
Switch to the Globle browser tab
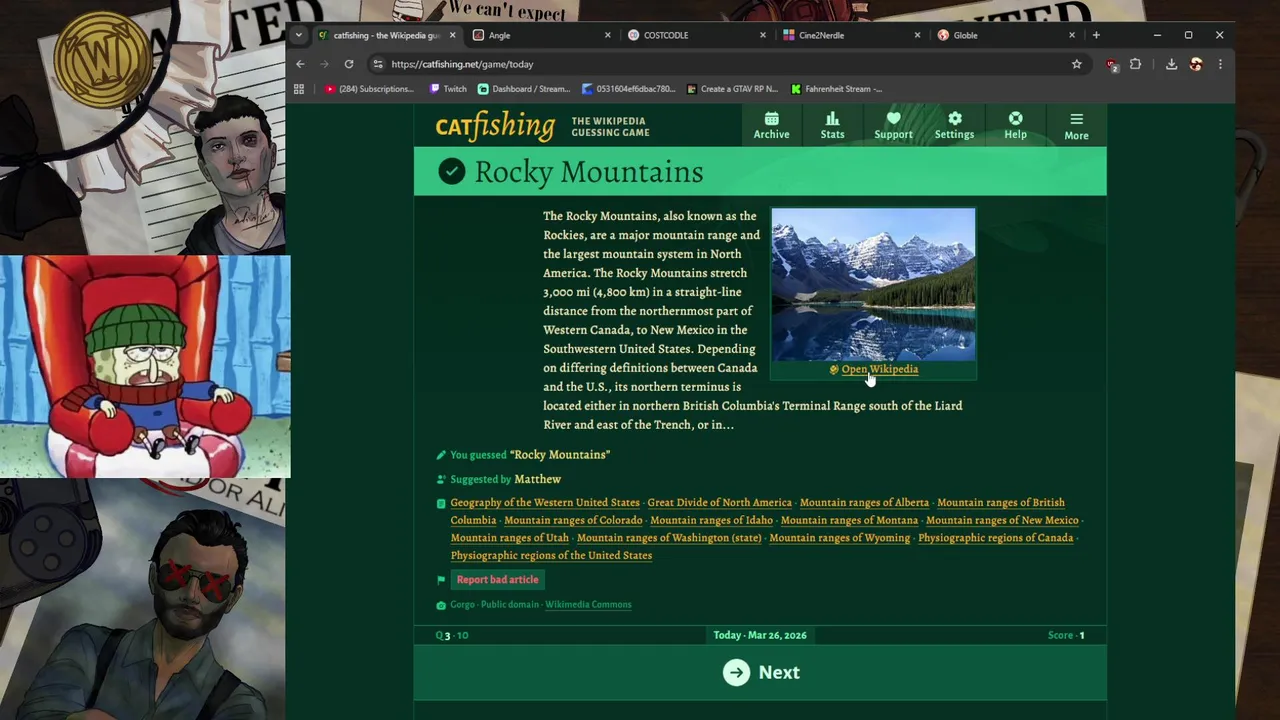[1006, 35]
